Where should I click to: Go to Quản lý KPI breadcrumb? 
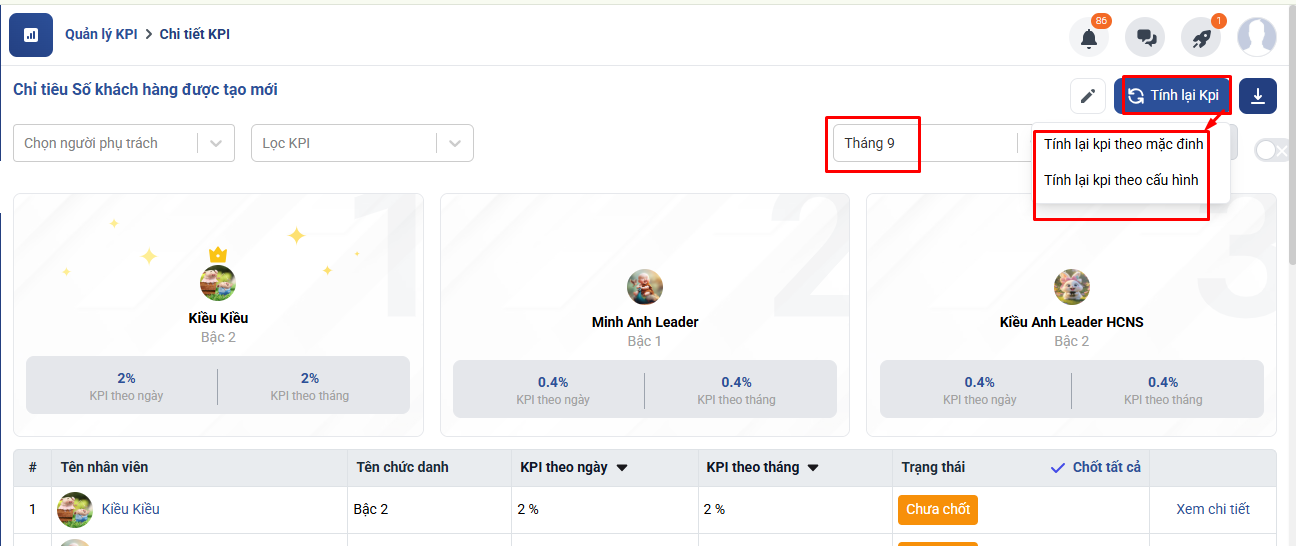[x=101, y=34]
